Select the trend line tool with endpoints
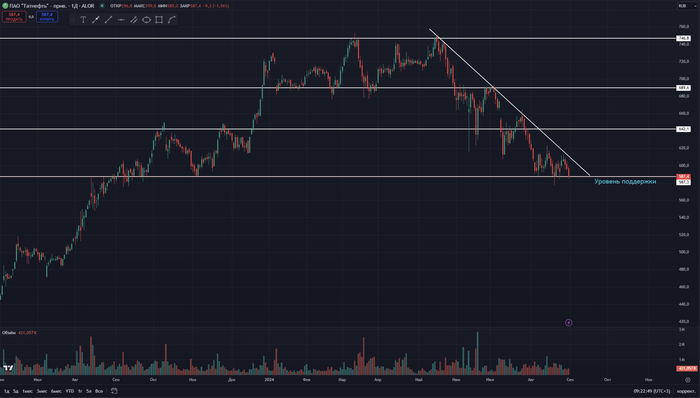The image size is (700, 398). point(96,20)
